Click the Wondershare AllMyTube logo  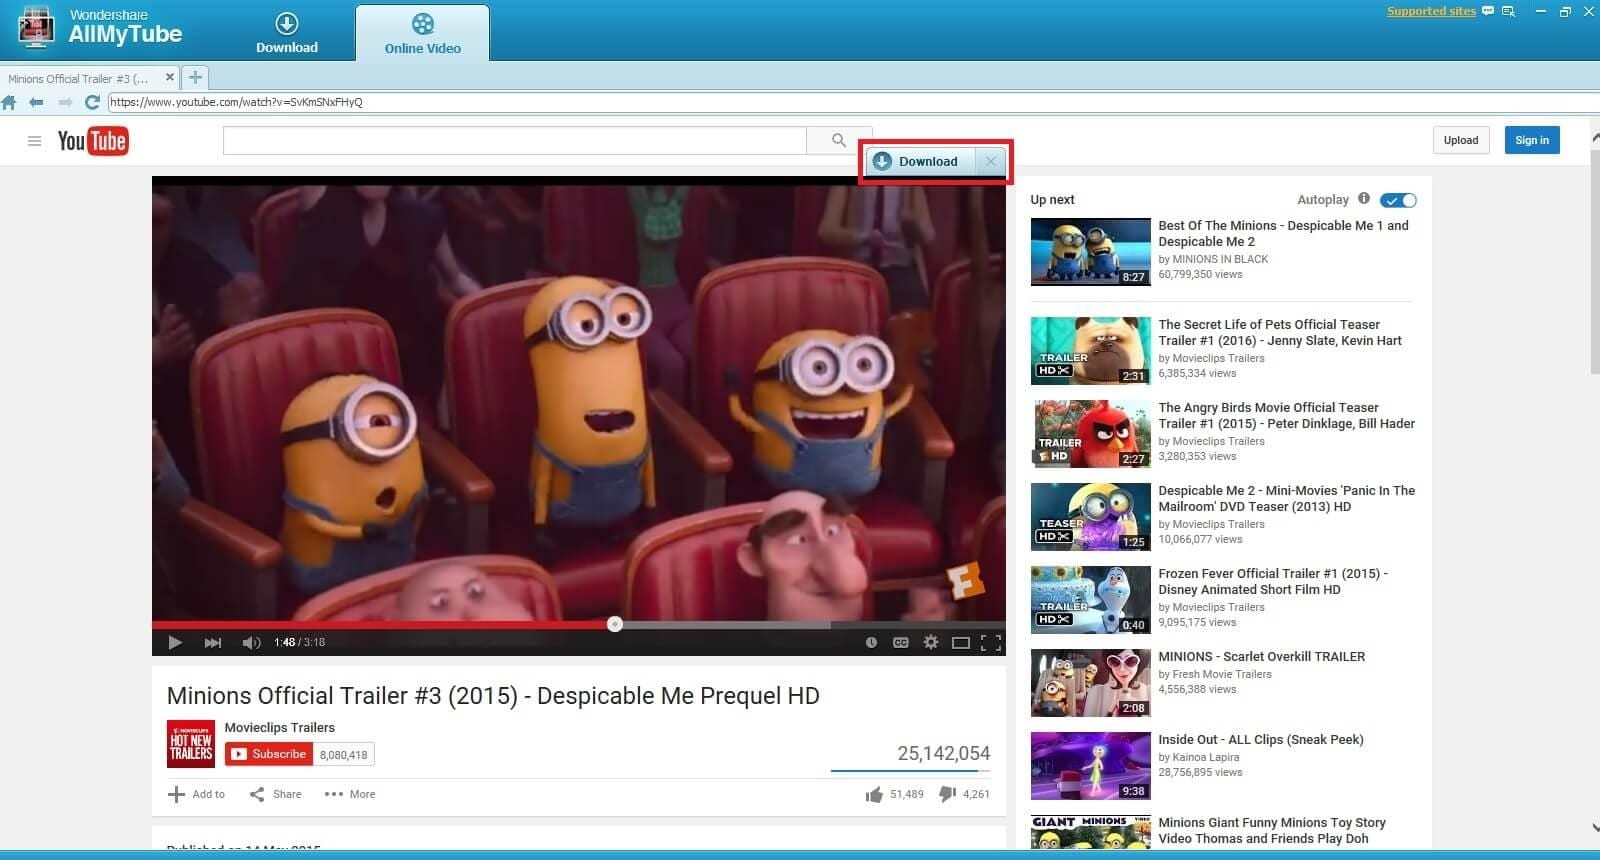pos(100,28)
